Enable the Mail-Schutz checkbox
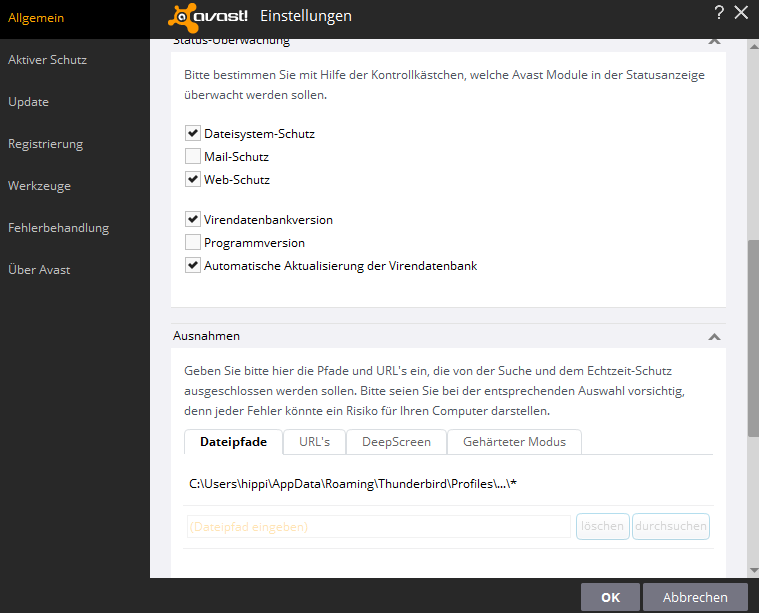The height and width of the screenshot is (613, 759). point(193,156)
